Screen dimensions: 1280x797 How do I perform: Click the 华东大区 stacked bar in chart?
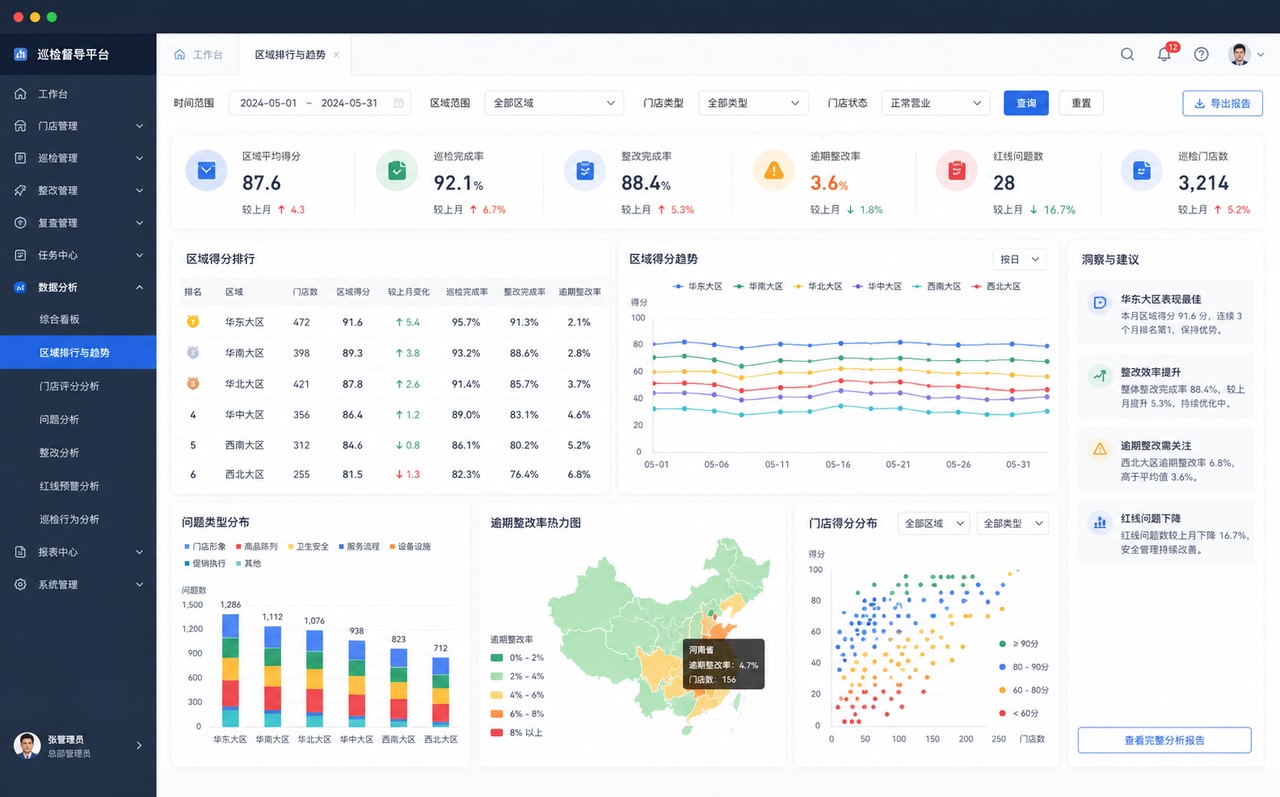(x=230, y=670)
